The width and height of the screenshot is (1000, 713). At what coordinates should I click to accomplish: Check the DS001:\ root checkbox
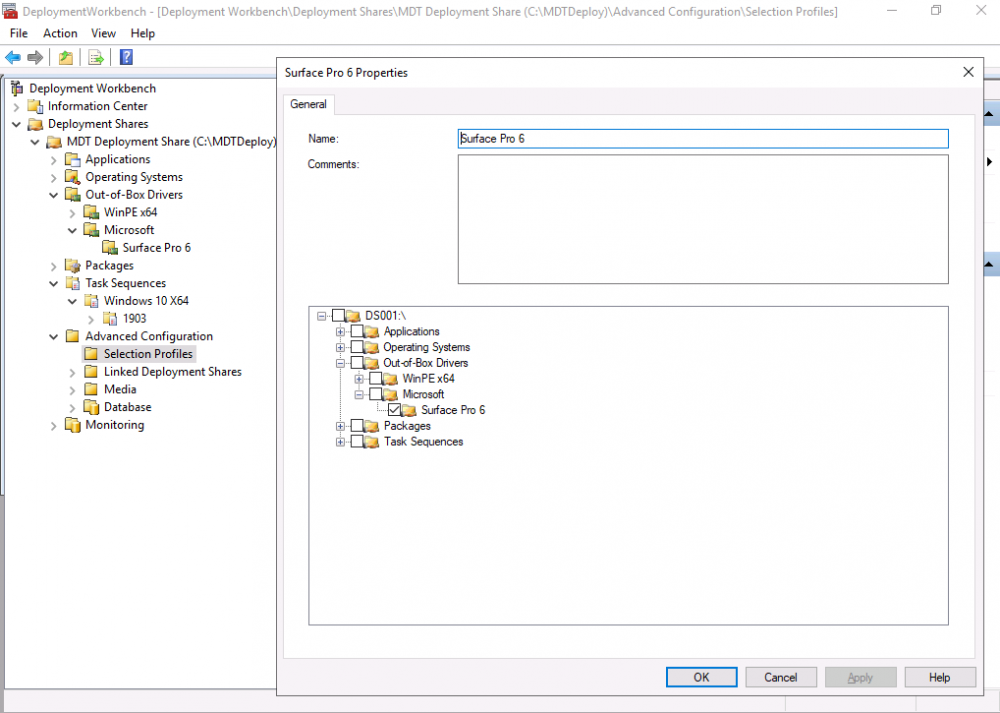339,316
